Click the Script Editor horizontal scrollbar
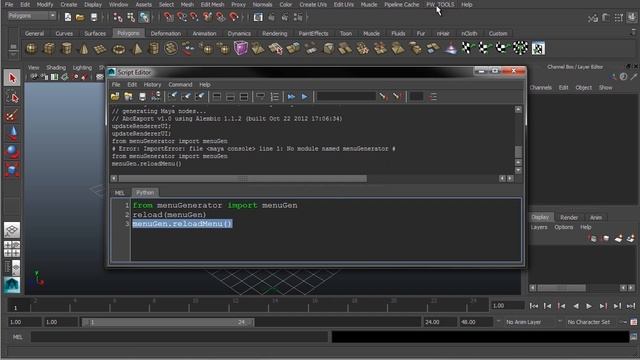The width and height of the screenshot is (640, 360). 243,179
